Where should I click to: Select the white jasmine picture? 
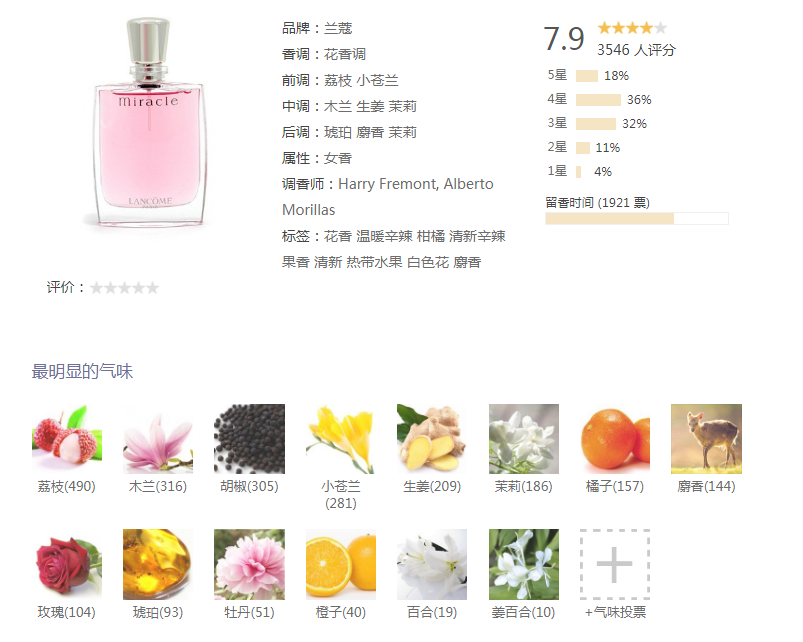(x=523, y=439)
